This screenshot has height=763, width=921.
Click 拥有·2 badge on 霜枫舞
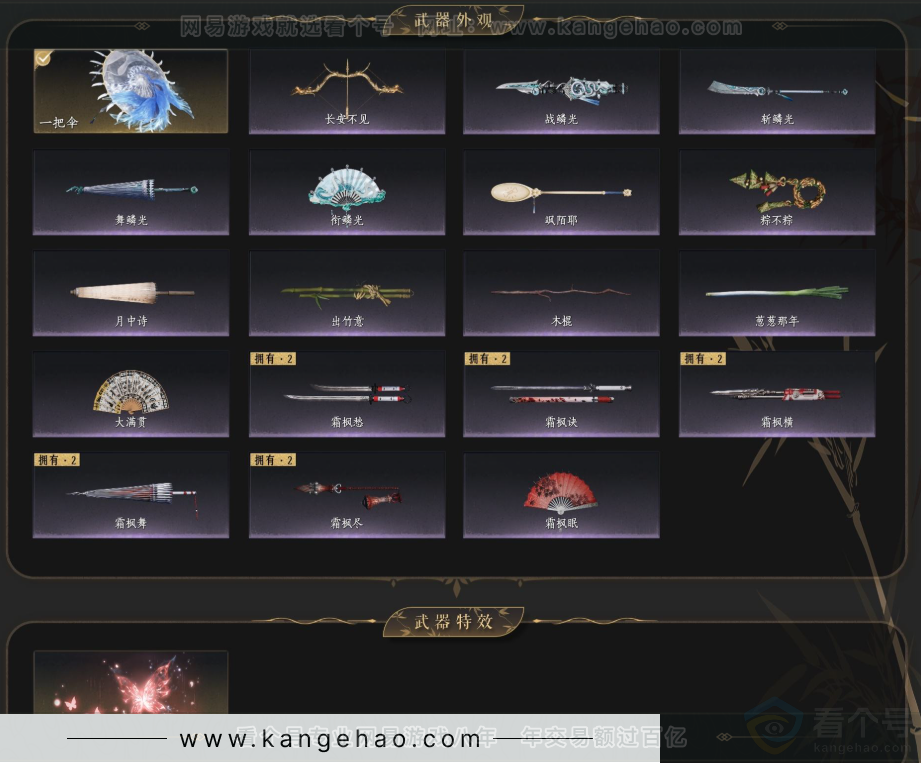point(56,460)
